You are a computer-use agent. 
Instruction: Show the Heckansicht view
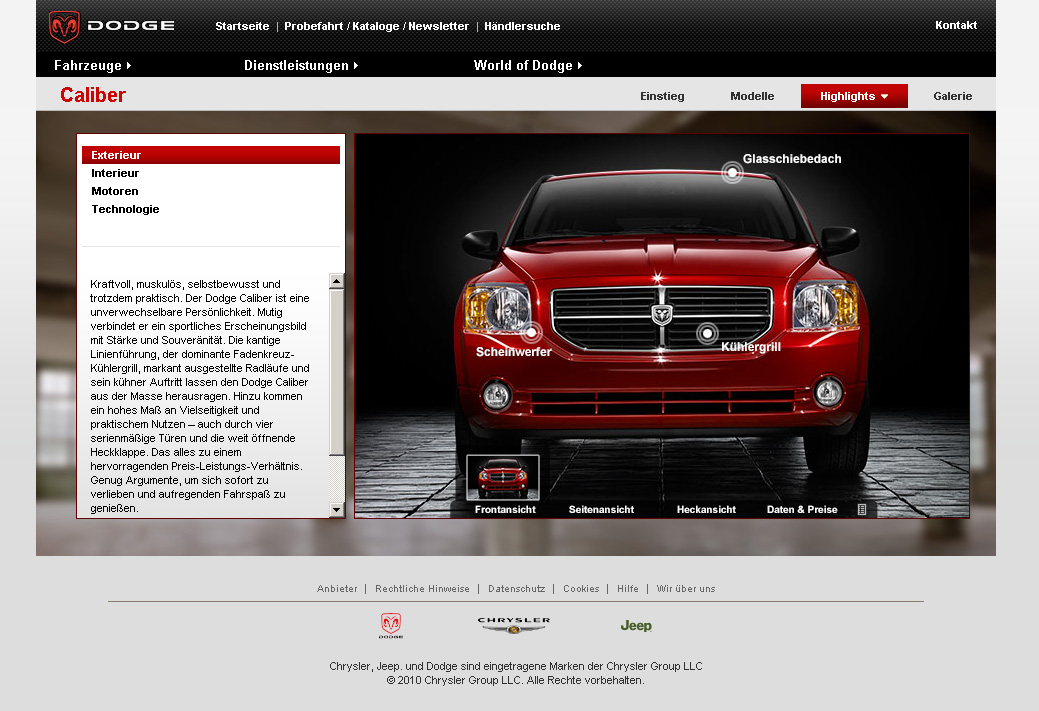pyautogui.click(x=706, y=509)
